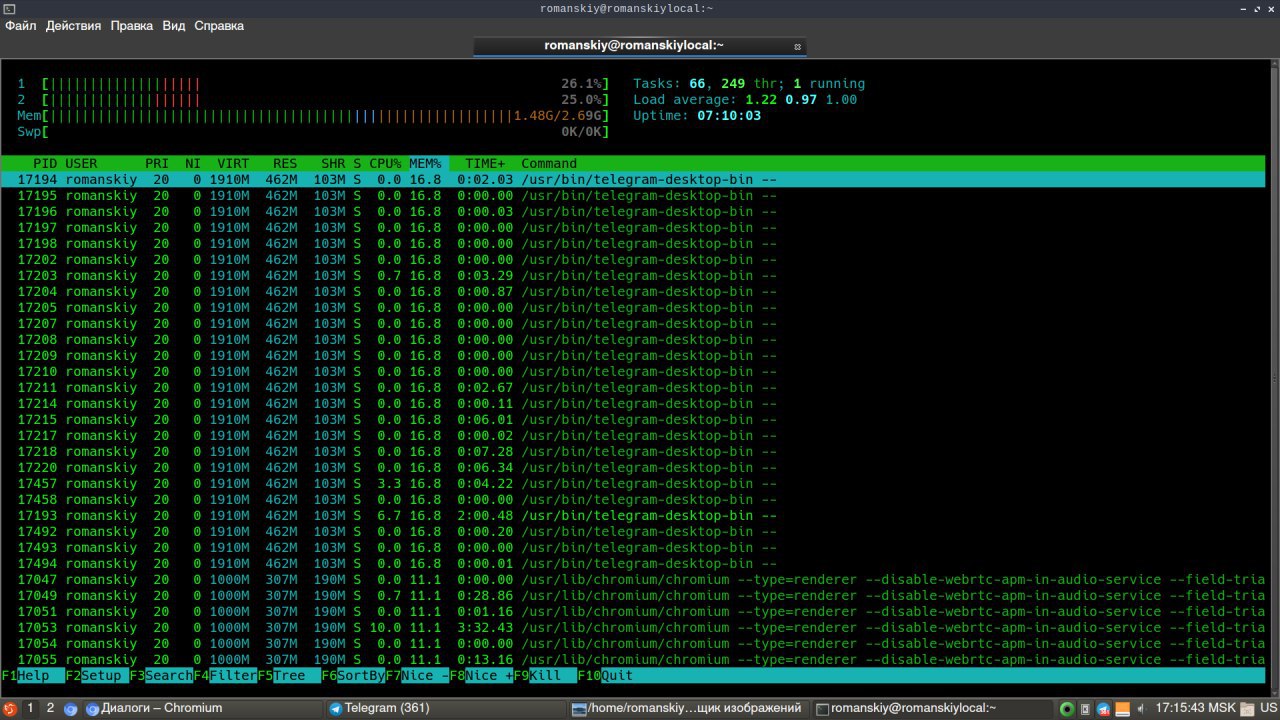Select chromium process row PID 17055
This screenshot has width=1280, height=720.
coord(633,660)
